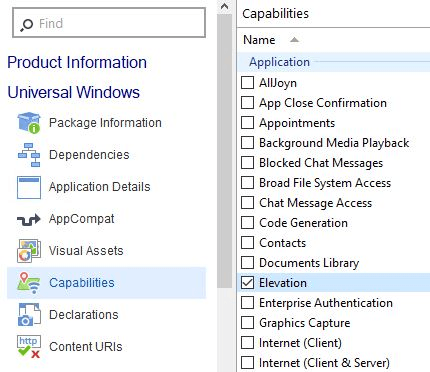Click the Name column header
The height and width of the screenshot is (372, 430).
(259, 40)
